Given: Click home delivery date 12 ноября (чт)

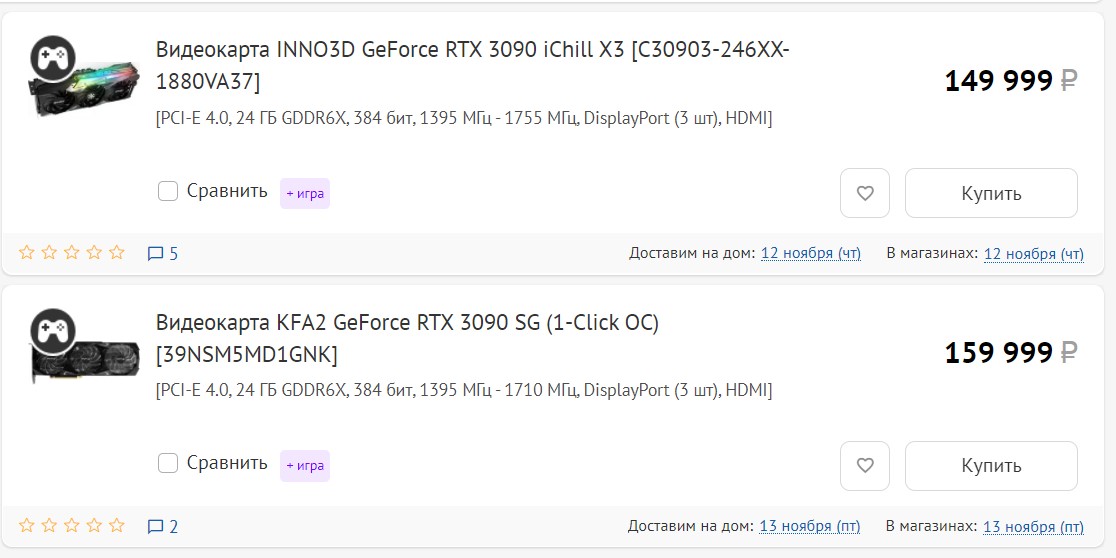Looking at the screenshot, I should click(810, 254).
